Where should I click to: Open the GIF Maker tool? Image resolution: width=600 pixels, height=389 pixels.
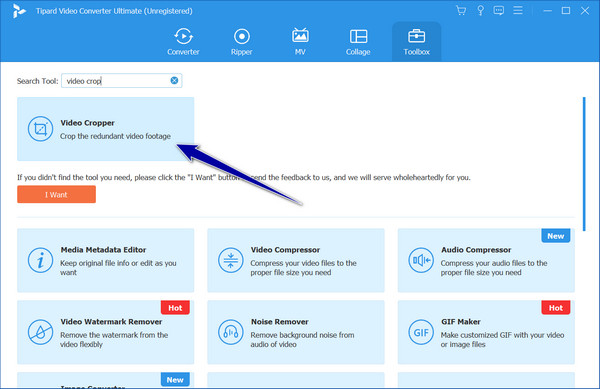point(486,332)
